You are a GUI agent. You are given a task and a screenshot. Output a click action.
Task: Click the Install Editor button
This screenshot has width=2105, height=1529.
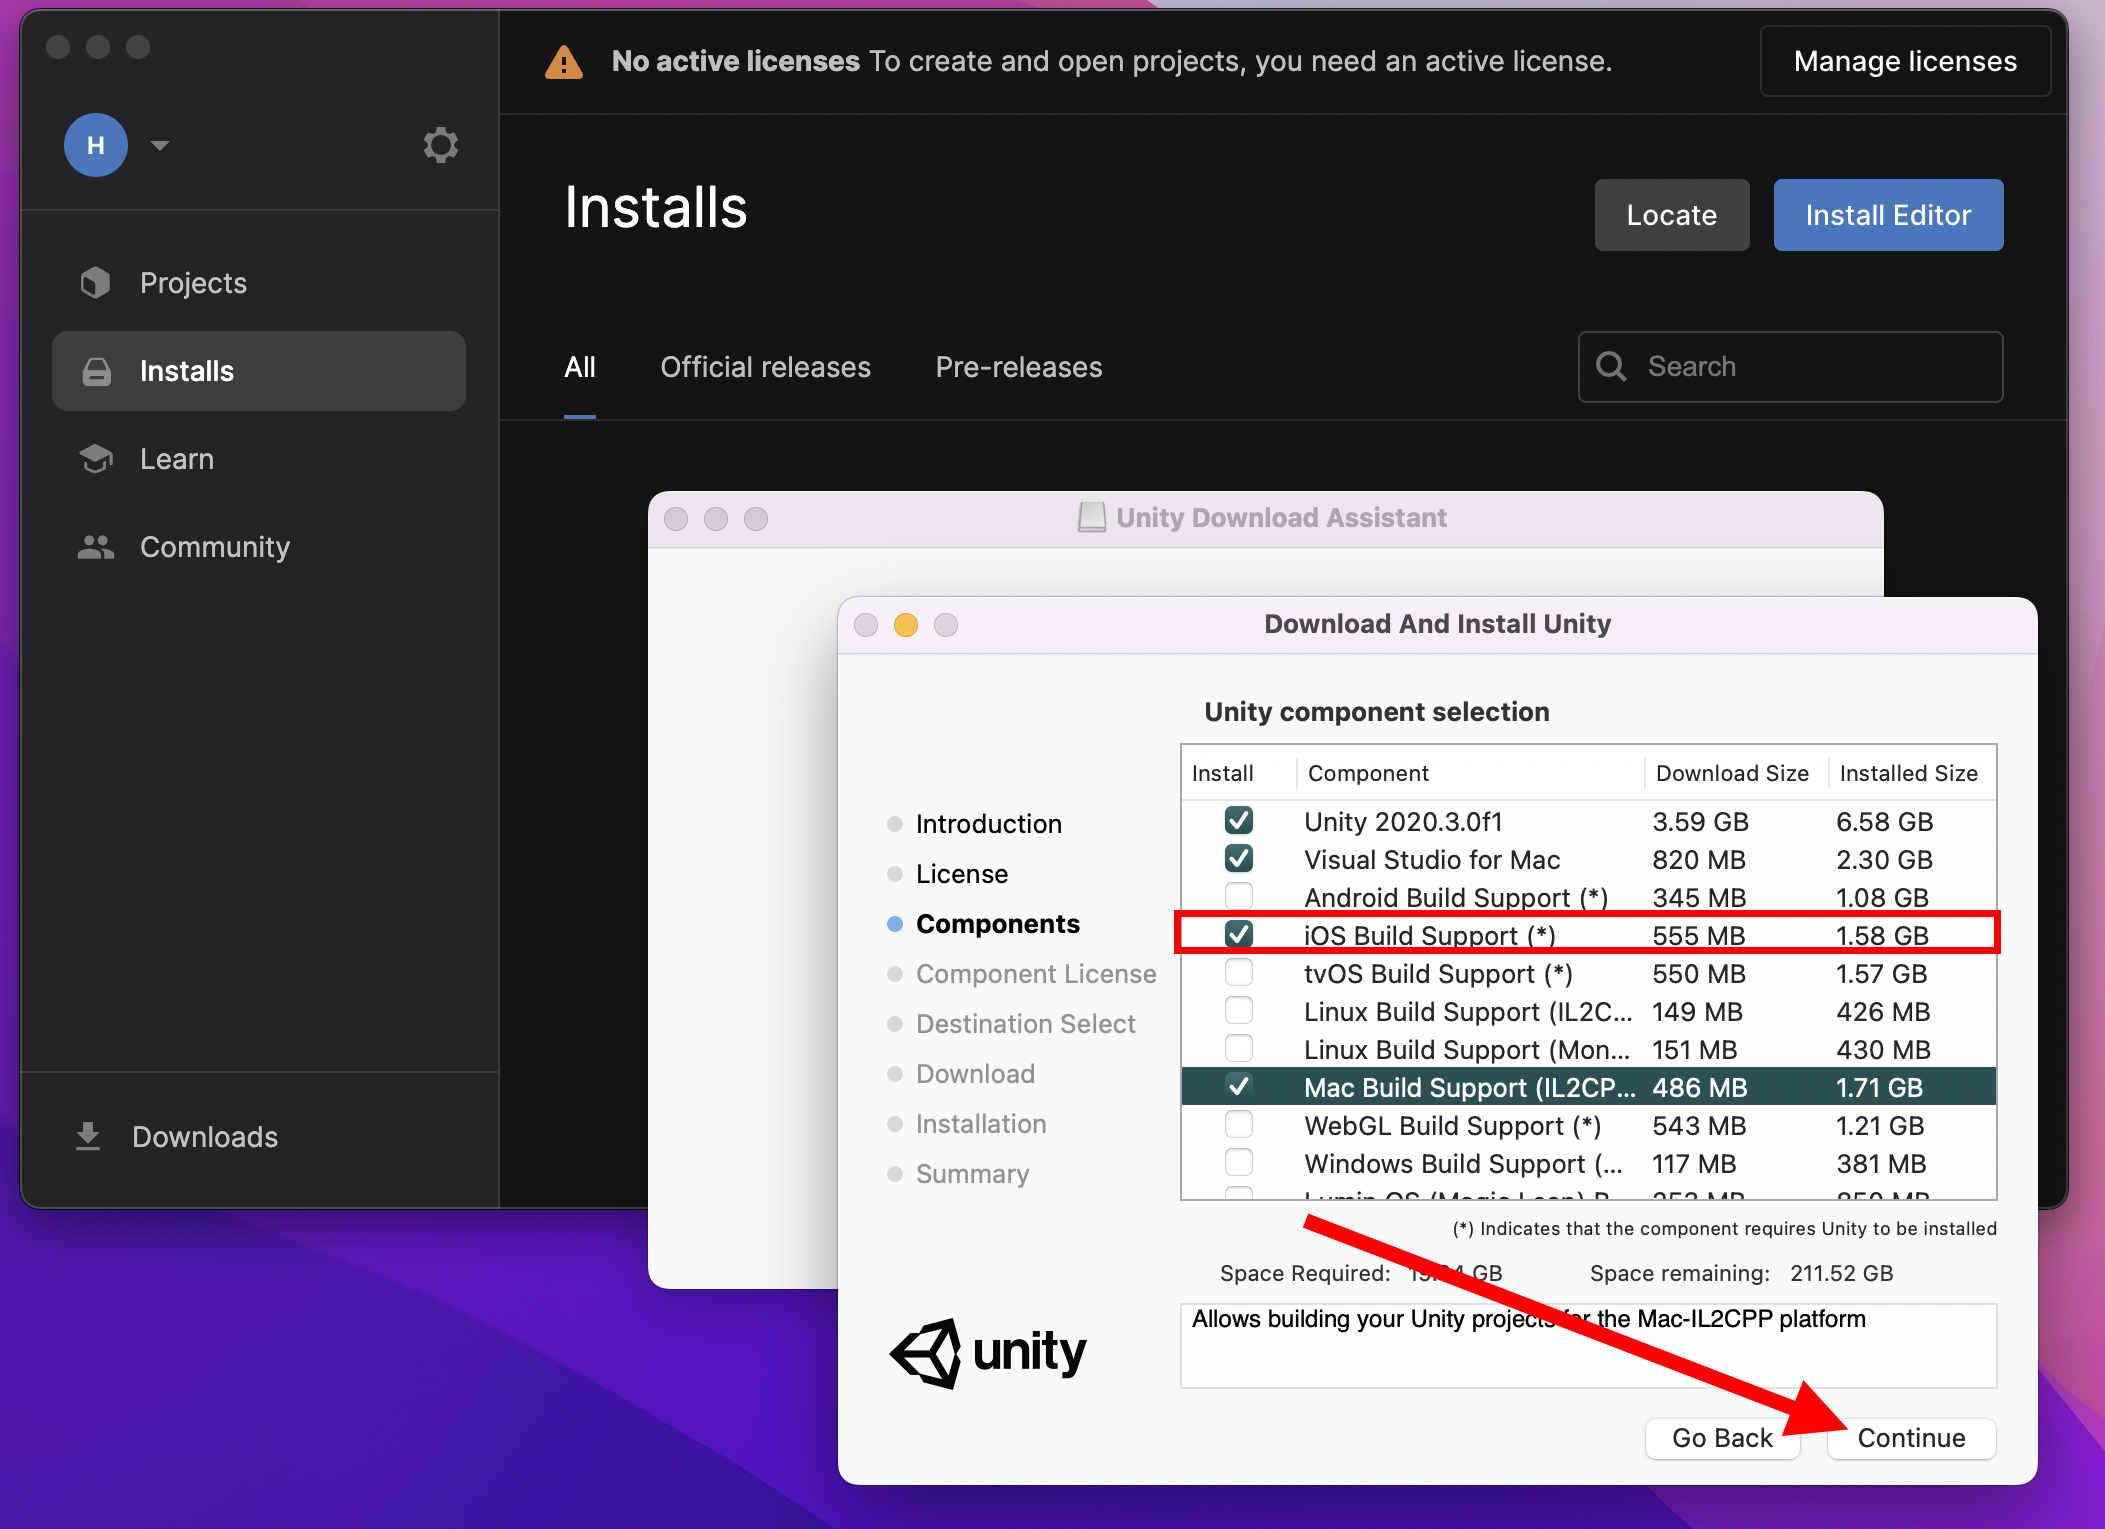(1887, 215)
